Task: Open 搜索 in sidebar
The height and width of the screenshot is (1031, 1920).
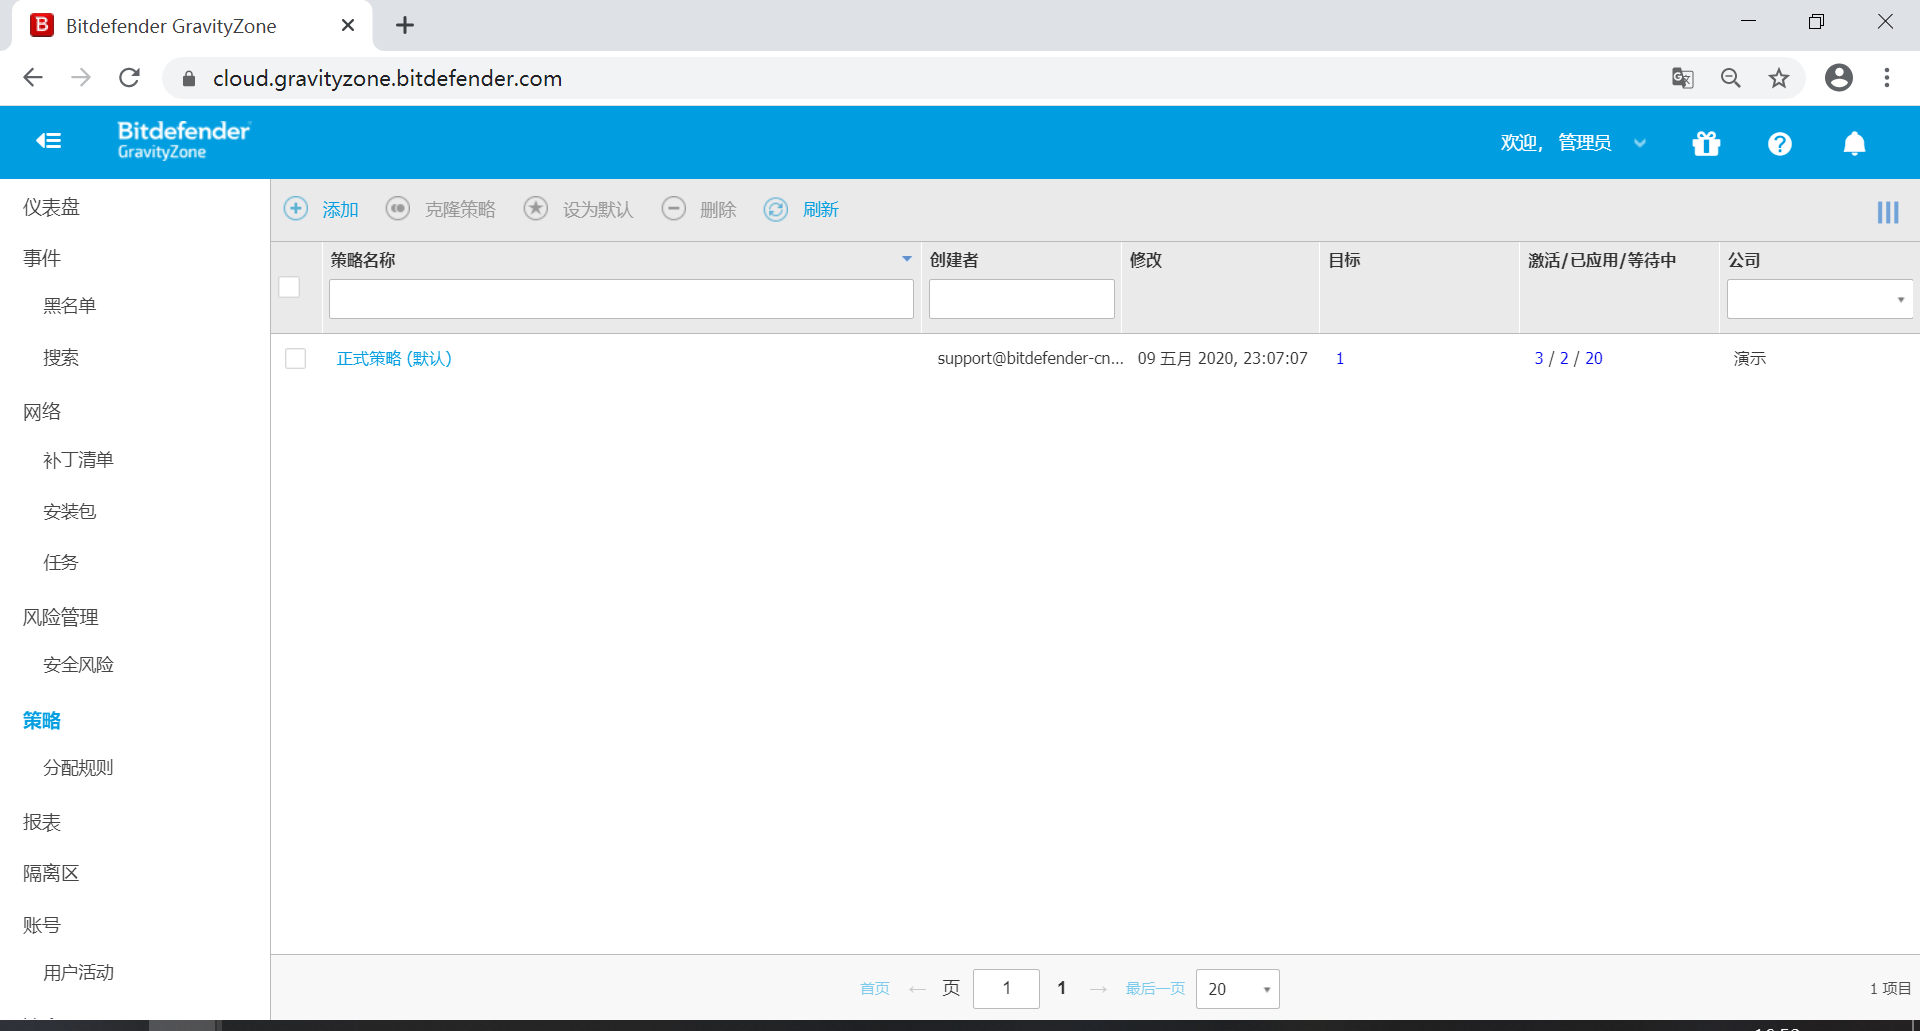Action: [60, 357]
